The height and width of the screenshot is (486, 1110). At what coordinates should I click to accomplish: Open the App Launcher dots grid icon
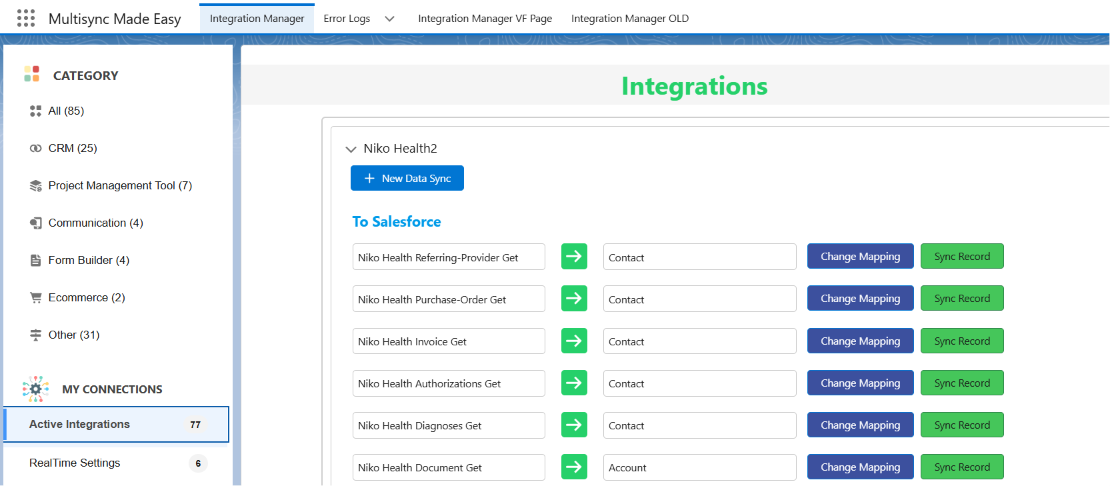(25, 18)
